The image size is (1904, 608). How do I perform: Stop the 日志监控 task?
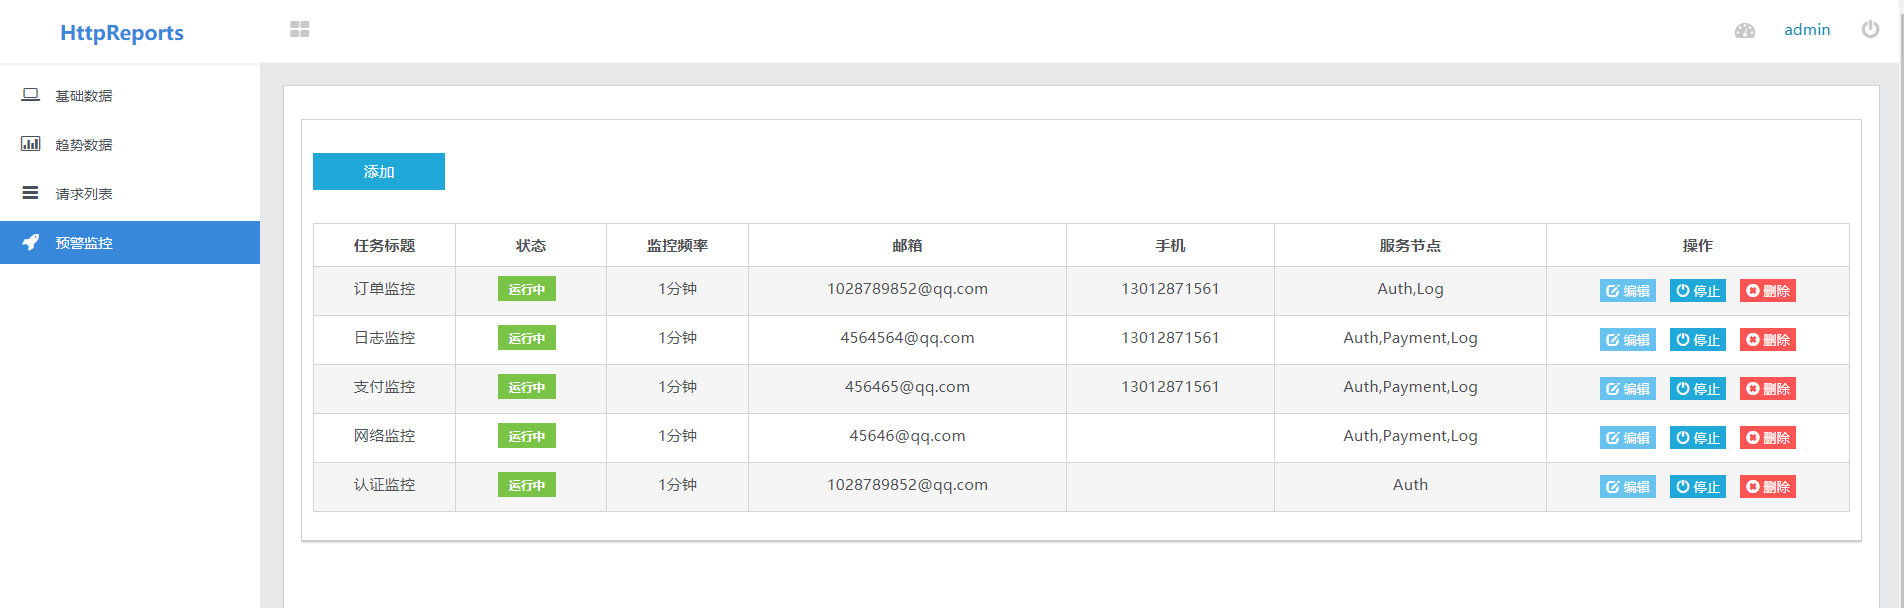tap(1698, 340)
